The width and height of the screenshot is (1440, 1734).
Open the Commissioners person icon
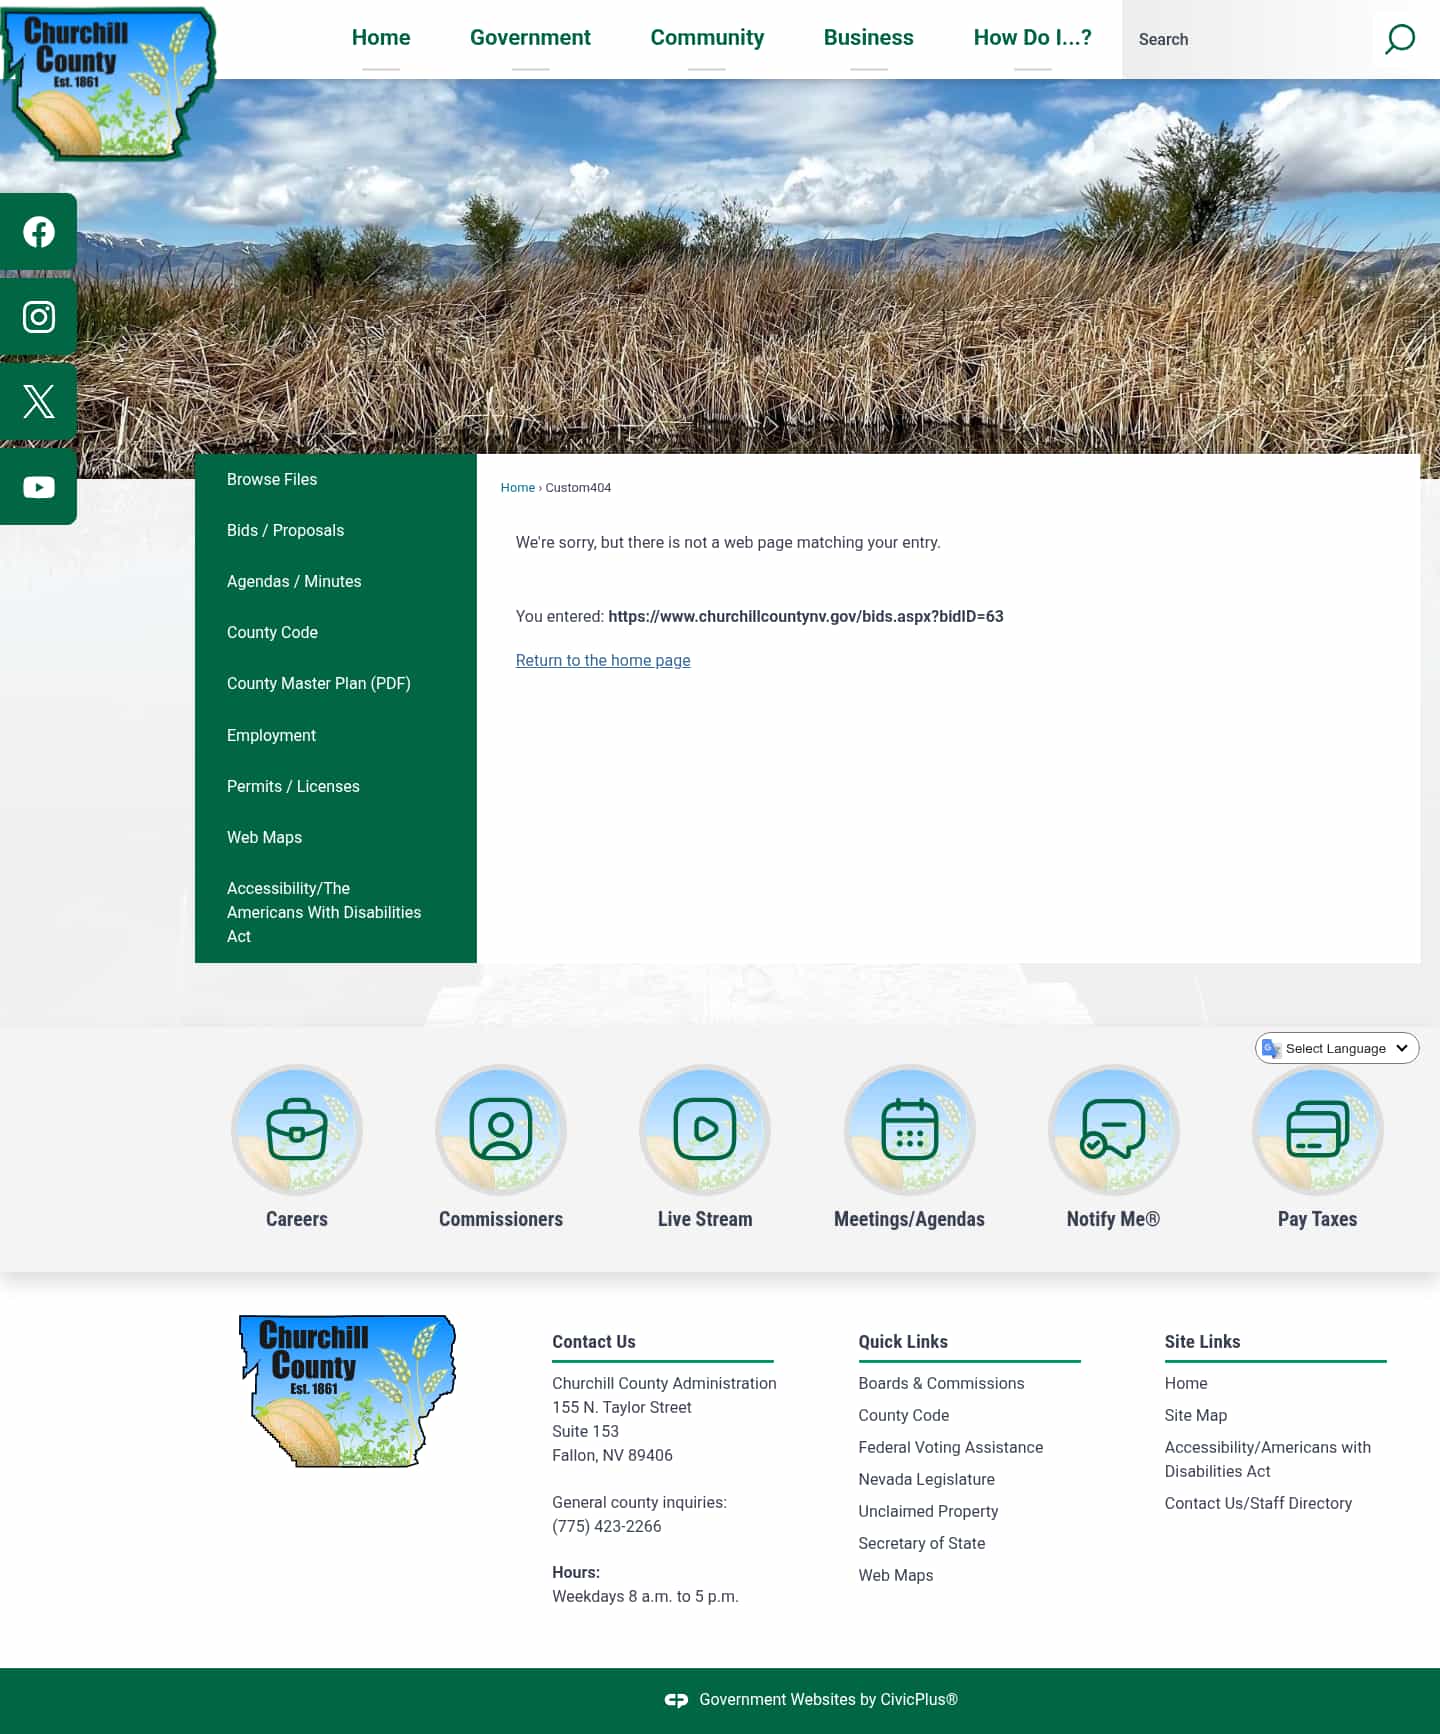[501, 1130]
